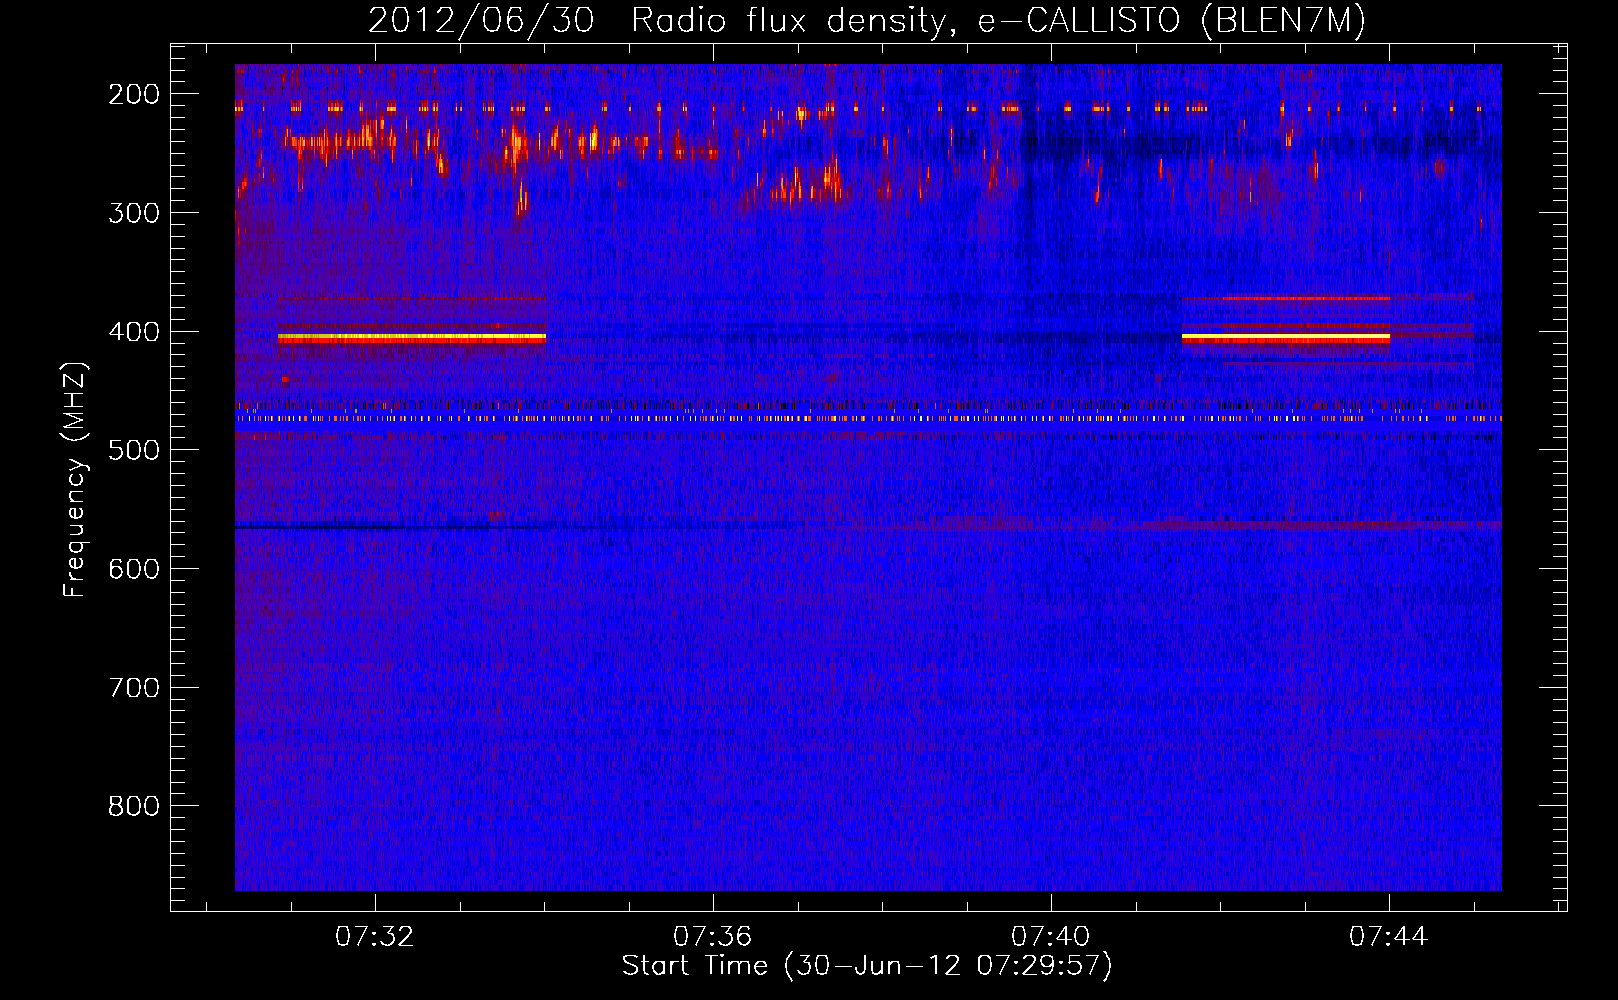Screen dimensions: 1618x1000
Task: Click the 700 frequency tick label
Action: (x=134, y=688)
